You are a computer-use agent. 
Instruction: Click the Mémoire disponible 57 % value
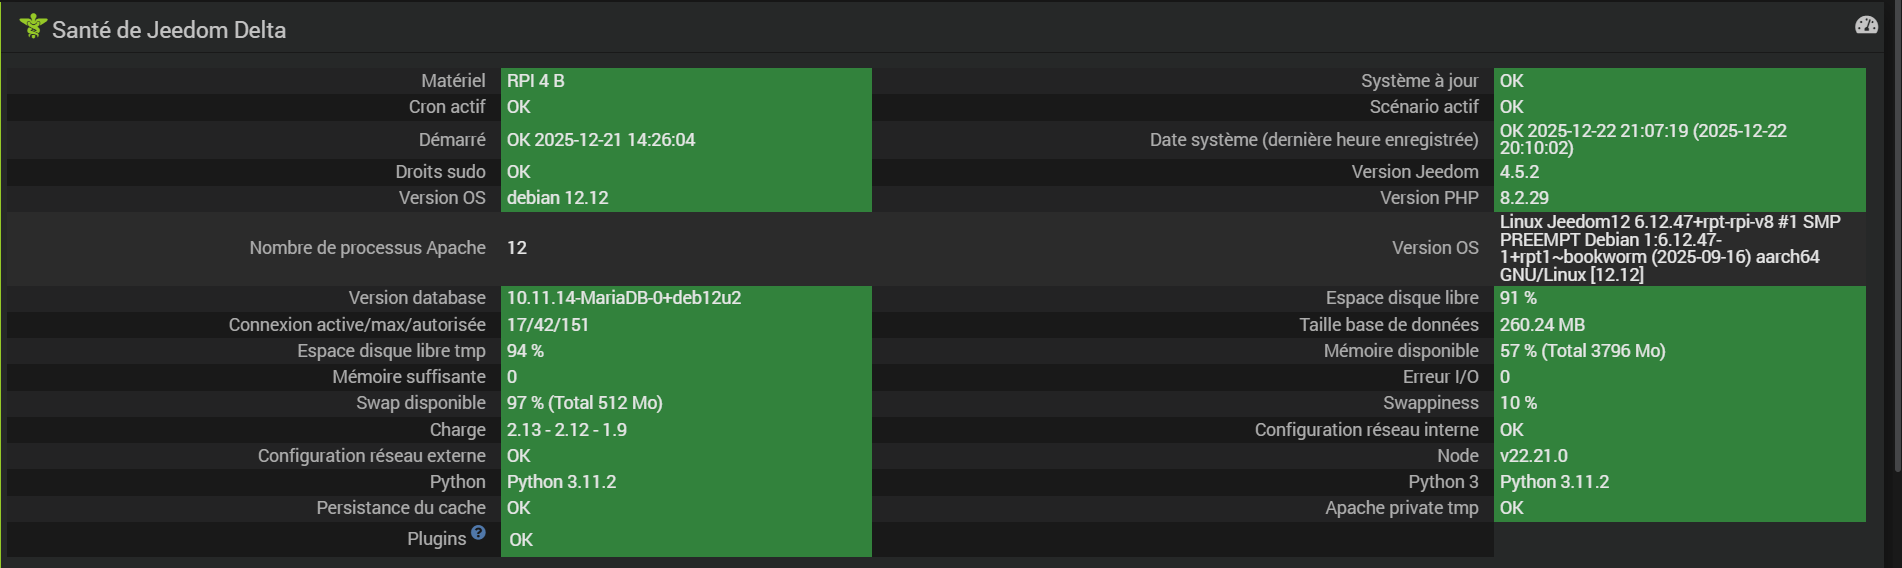tap(1582, 351)
